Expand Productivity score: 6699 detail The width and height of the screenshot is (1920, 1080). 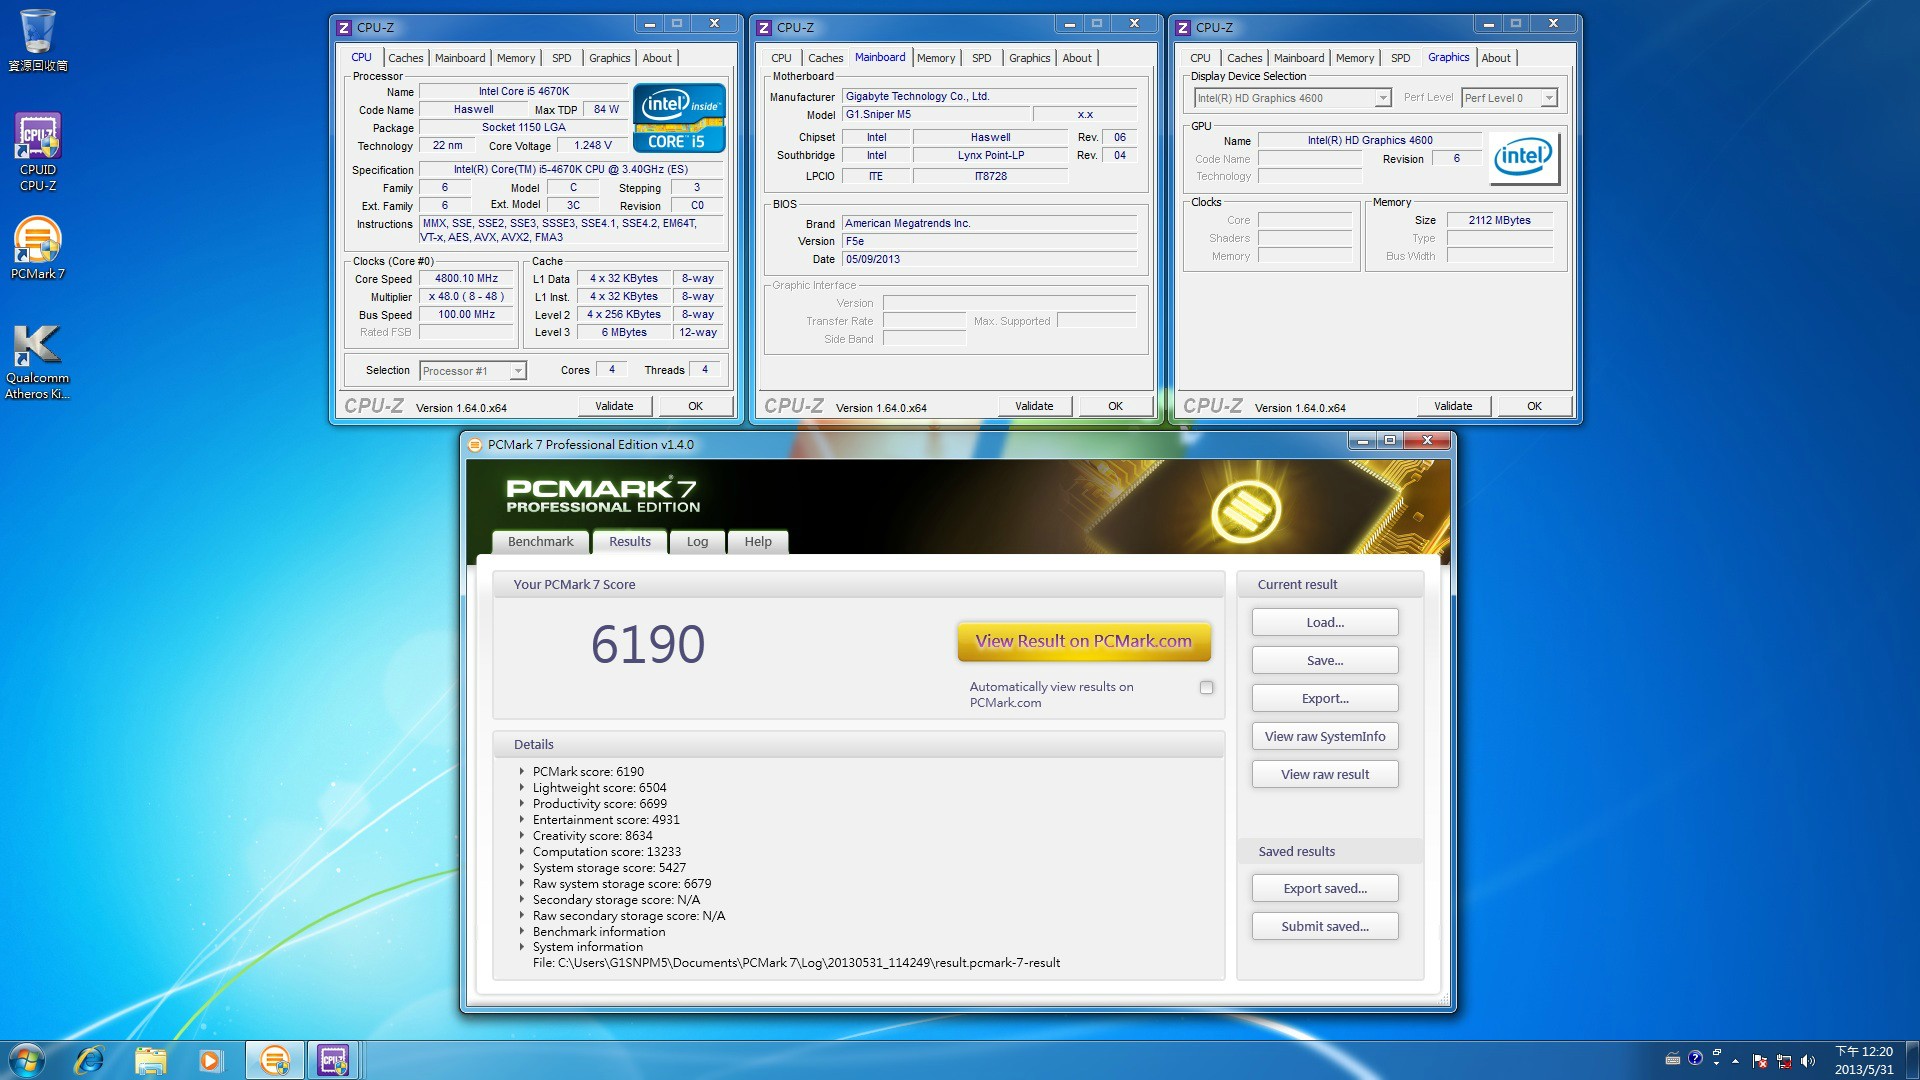(x=521, y=803)
